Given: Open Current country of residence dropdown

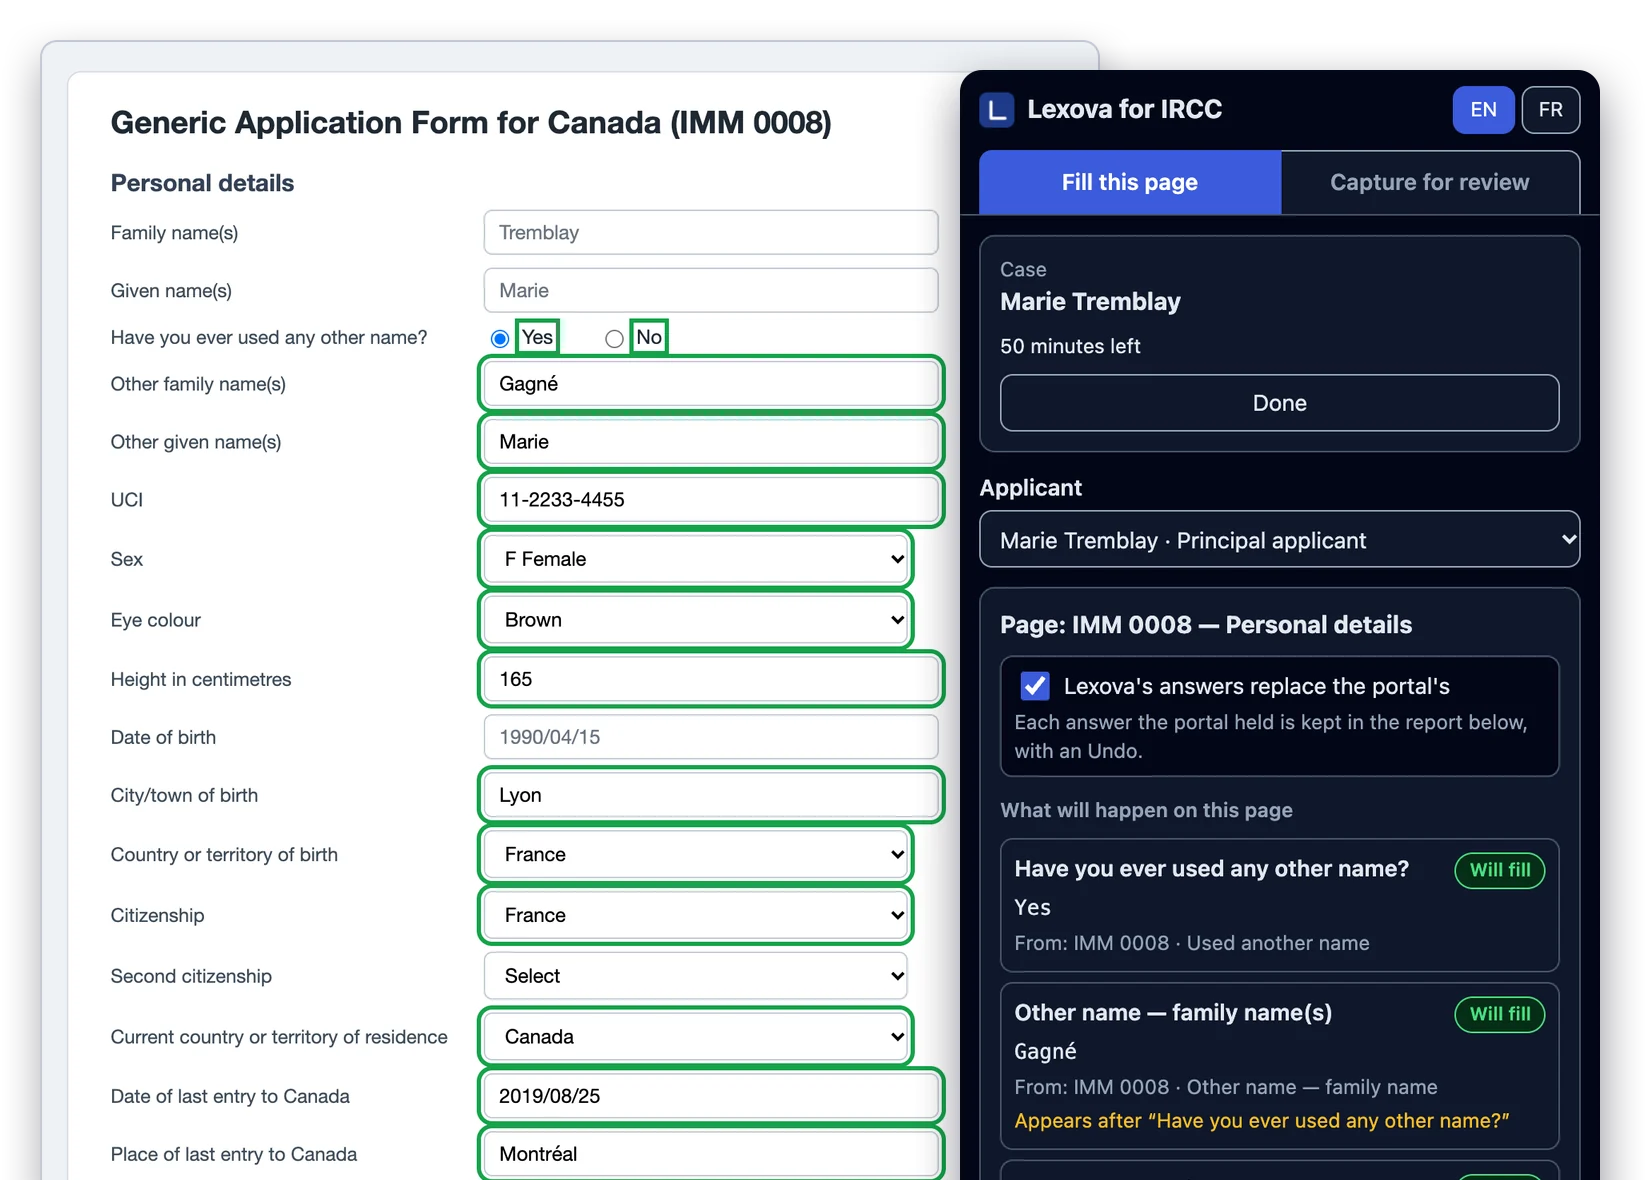Looking at the screenshot, I should [x=696, y=1037].
